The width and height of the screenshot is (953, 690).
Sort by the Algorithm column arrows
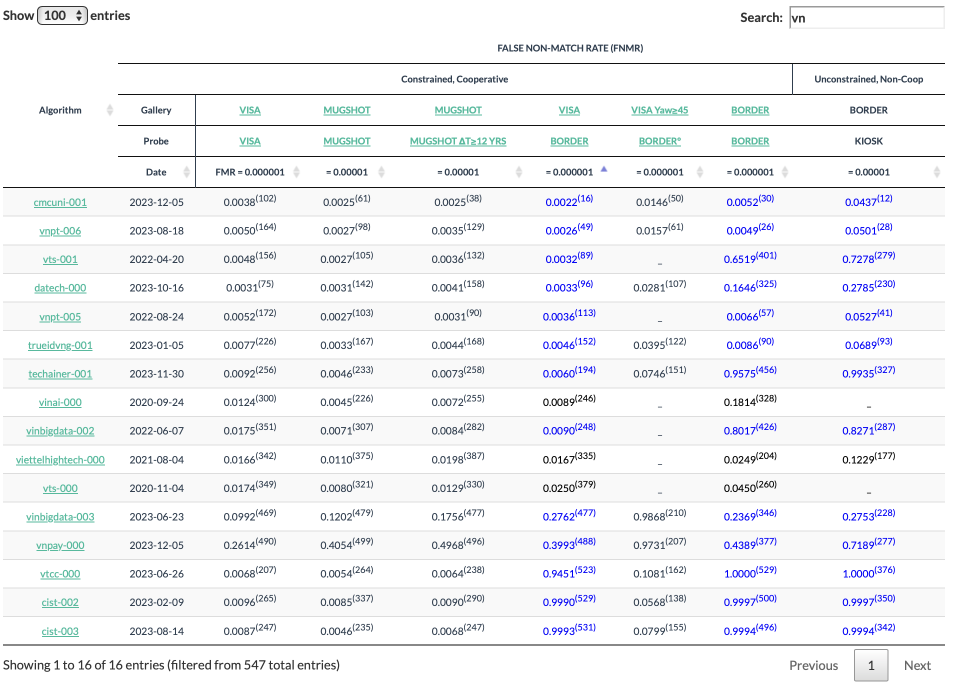coord(110,111)
